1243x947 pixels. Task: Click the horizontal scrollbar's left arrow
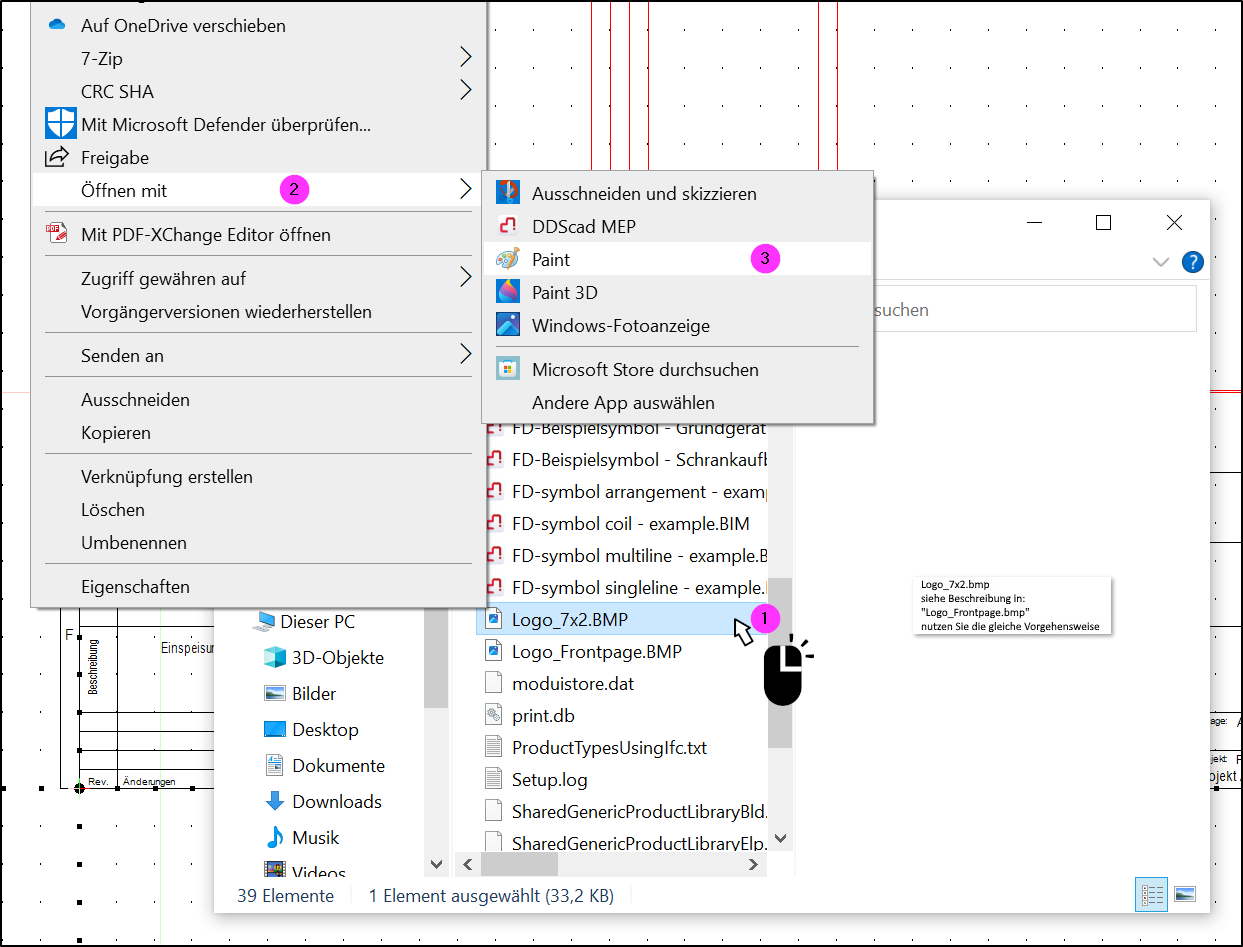(467, 863)
